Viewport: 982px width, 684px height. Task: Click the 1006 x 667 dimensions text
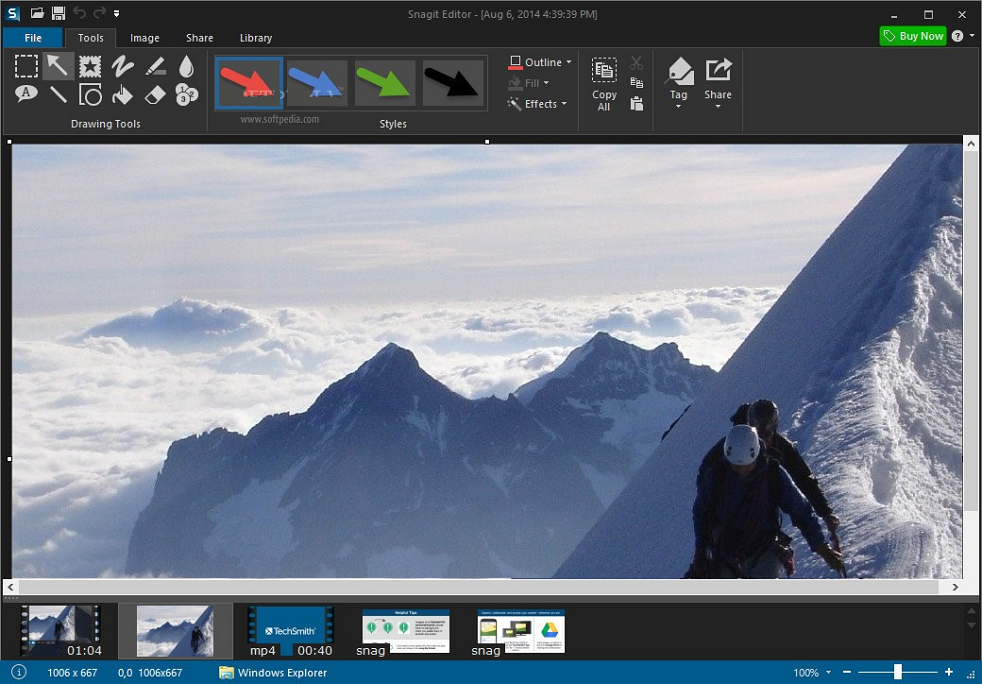(x=72, y=673)
